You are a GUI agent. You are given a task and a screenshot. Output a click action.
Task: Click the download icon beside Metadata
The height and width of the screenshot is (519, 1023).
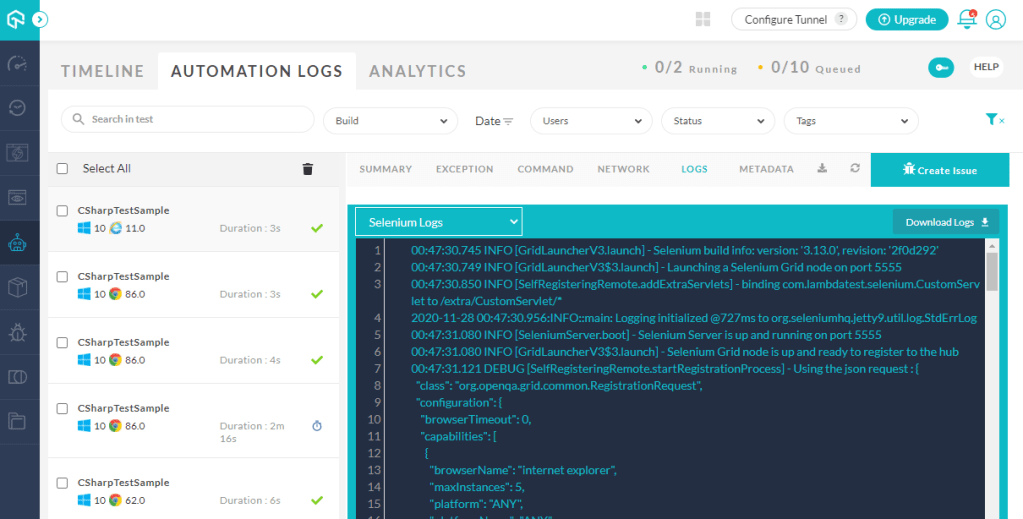(x=822, y=169)
